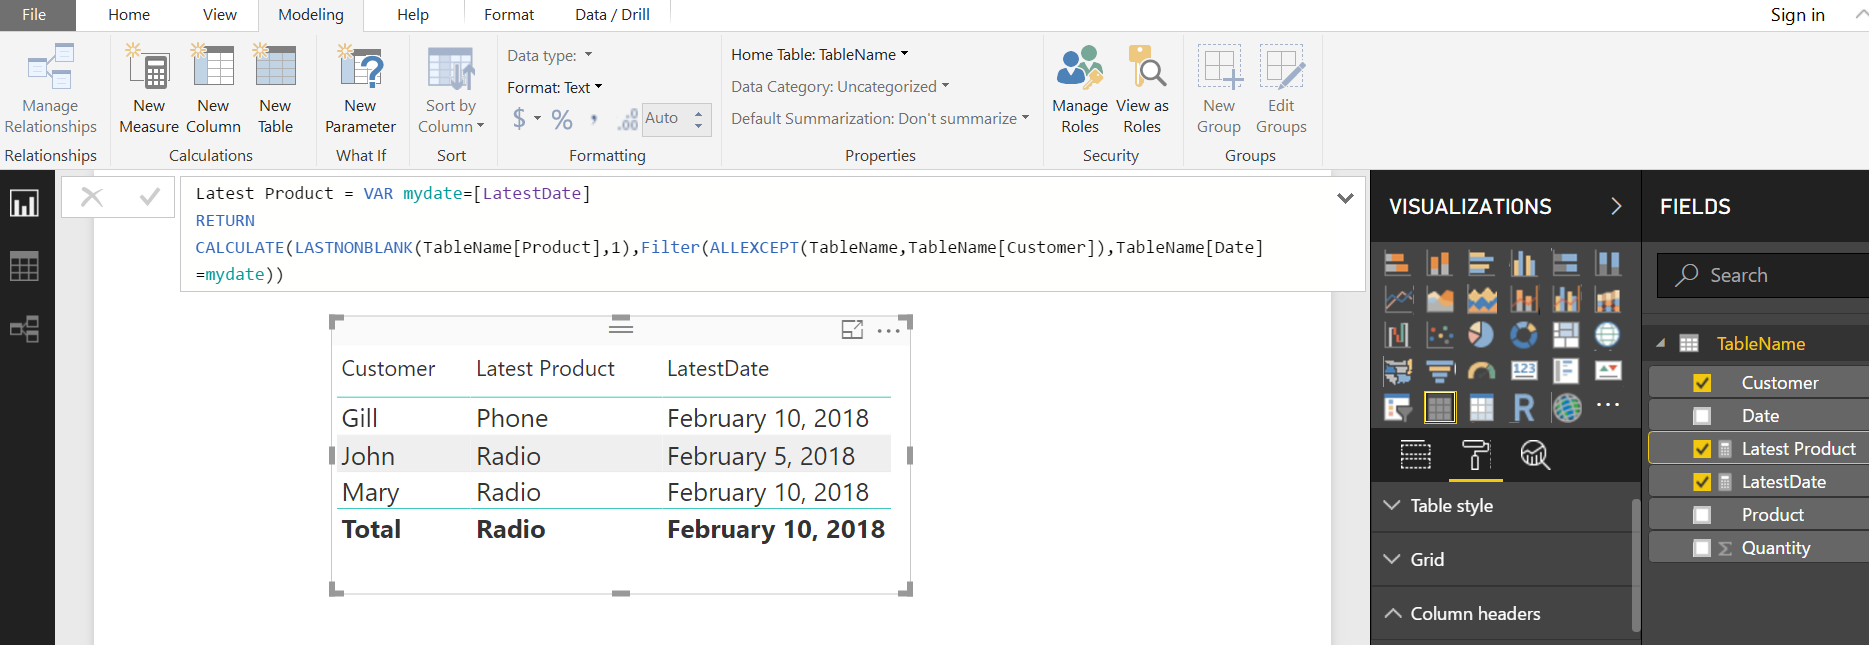Click the New Measure button
The image size is (1869, 645).
tap(149, 88)
